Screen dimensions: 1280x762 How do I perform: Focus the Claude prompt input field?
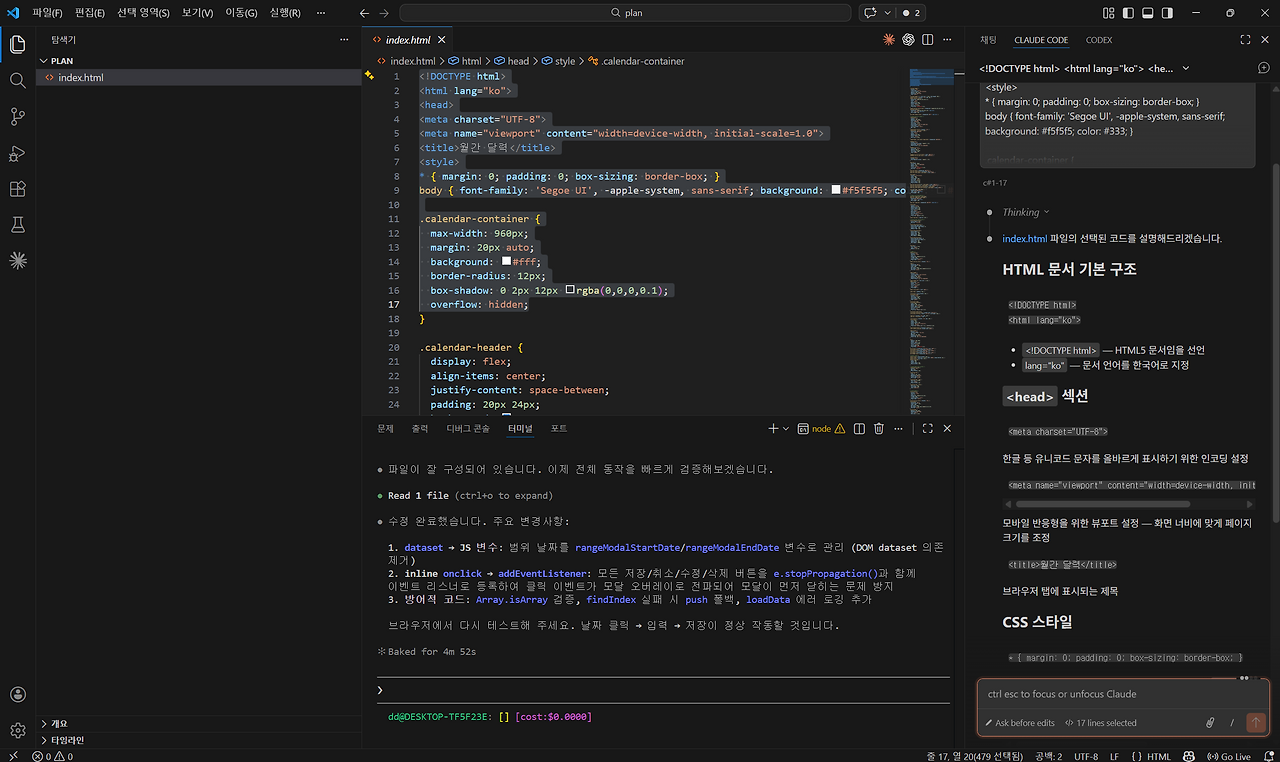[1123, 694]
